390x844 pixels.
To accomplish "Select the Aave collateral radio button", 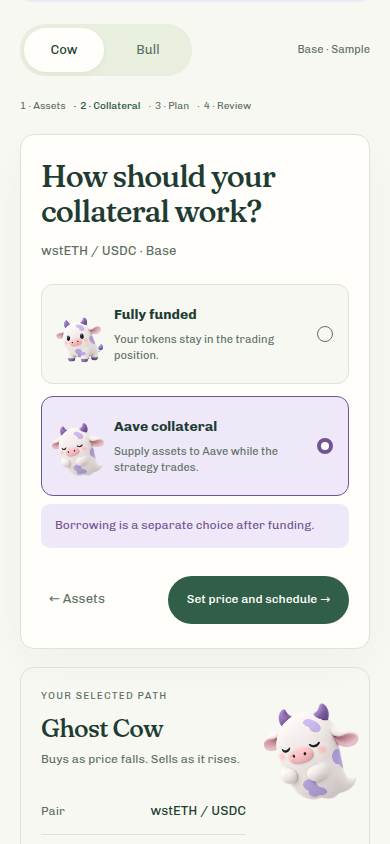I will [325, 446].
